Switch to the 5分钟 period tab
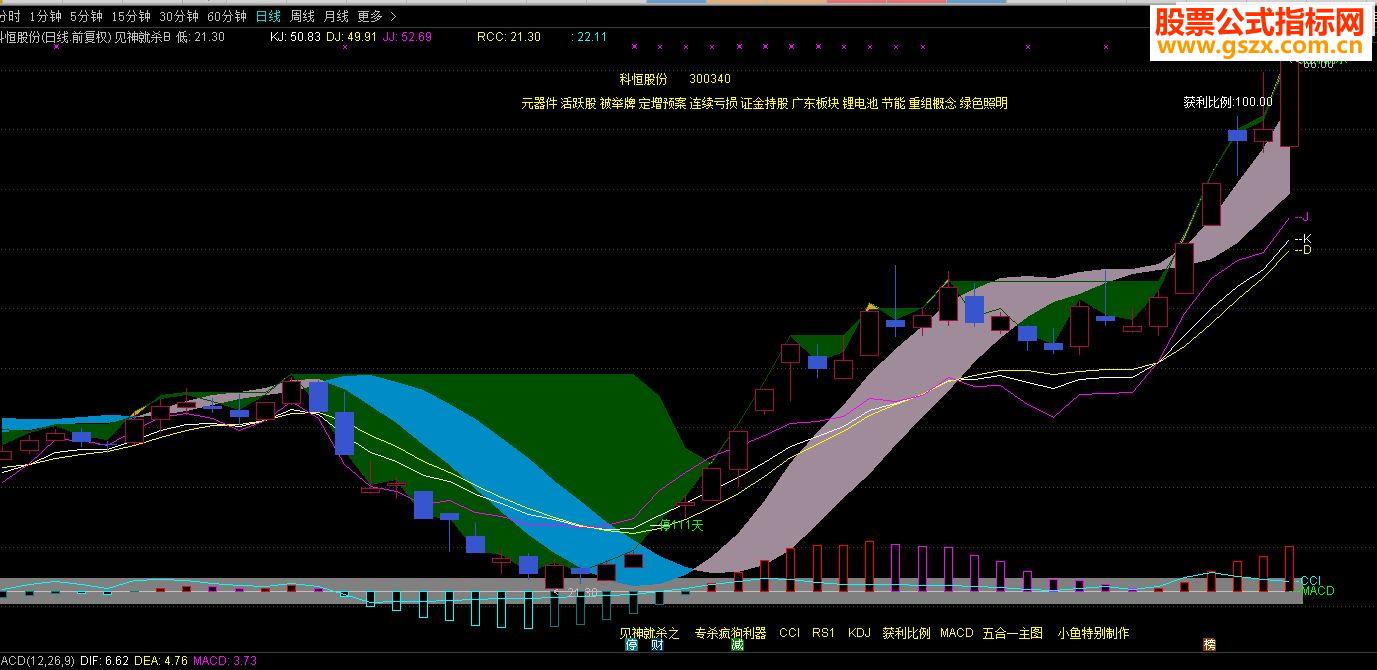The height and width of the screenshot is (670, 1377). pyautogui.click(x=86, y=16)
